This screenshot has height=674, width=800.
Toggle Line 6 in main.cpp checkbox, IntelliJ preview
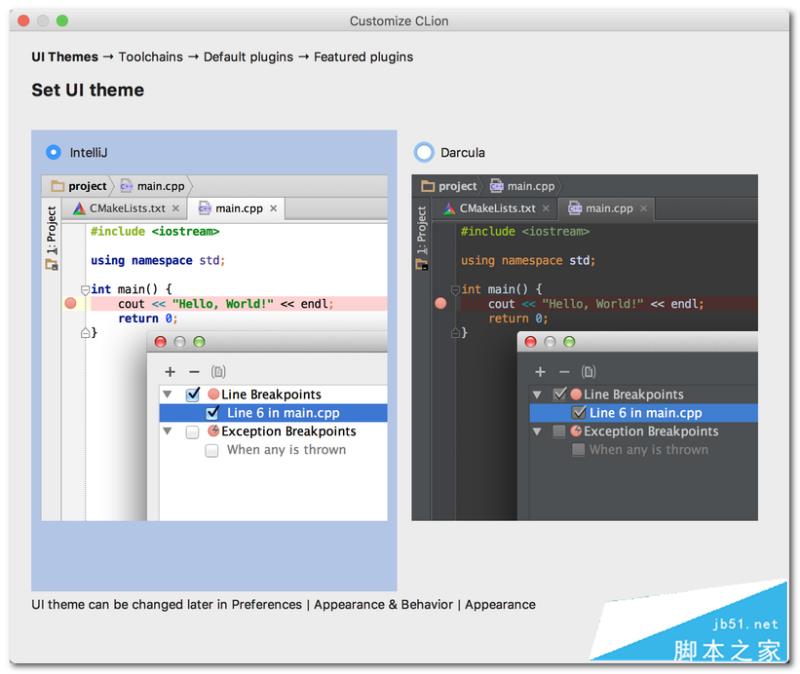coord(213,412)
